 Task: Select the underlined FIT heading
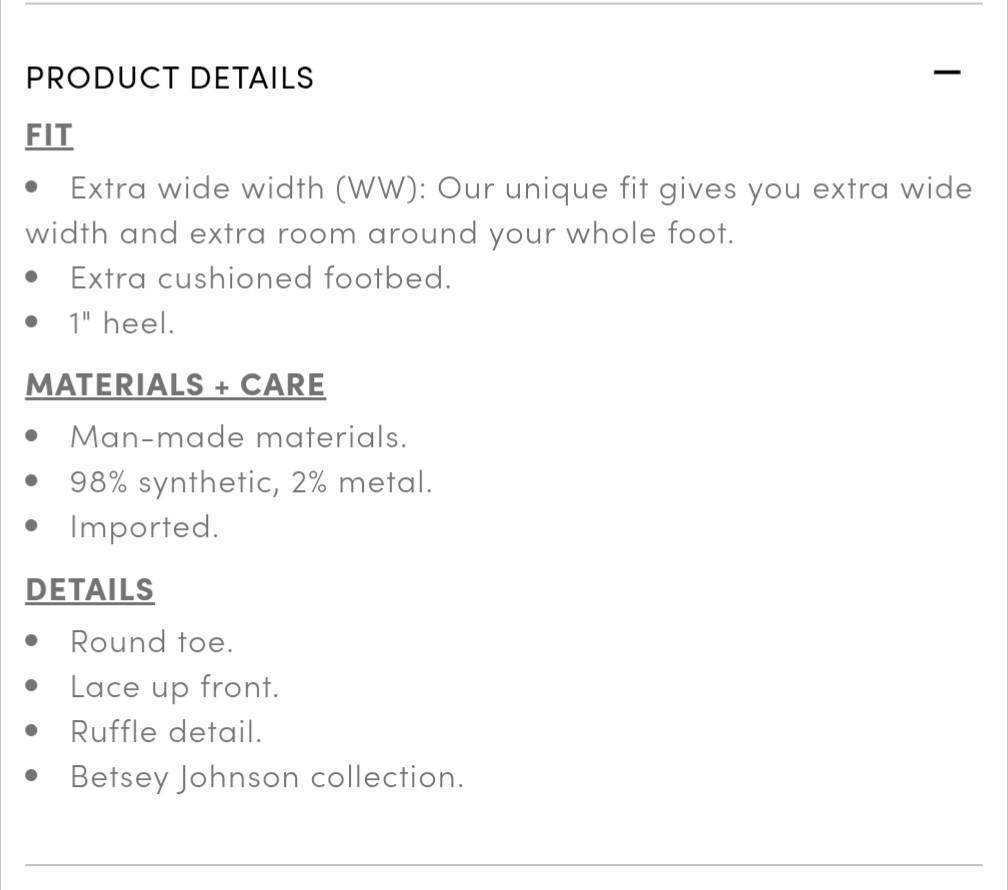pos(49,135)
